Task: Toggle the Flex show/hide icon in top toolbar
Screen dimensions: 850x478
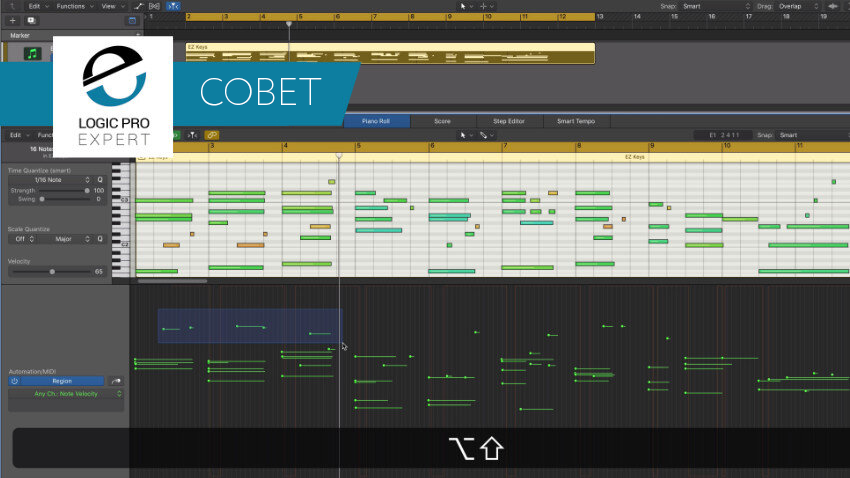Action: point(154,6)
